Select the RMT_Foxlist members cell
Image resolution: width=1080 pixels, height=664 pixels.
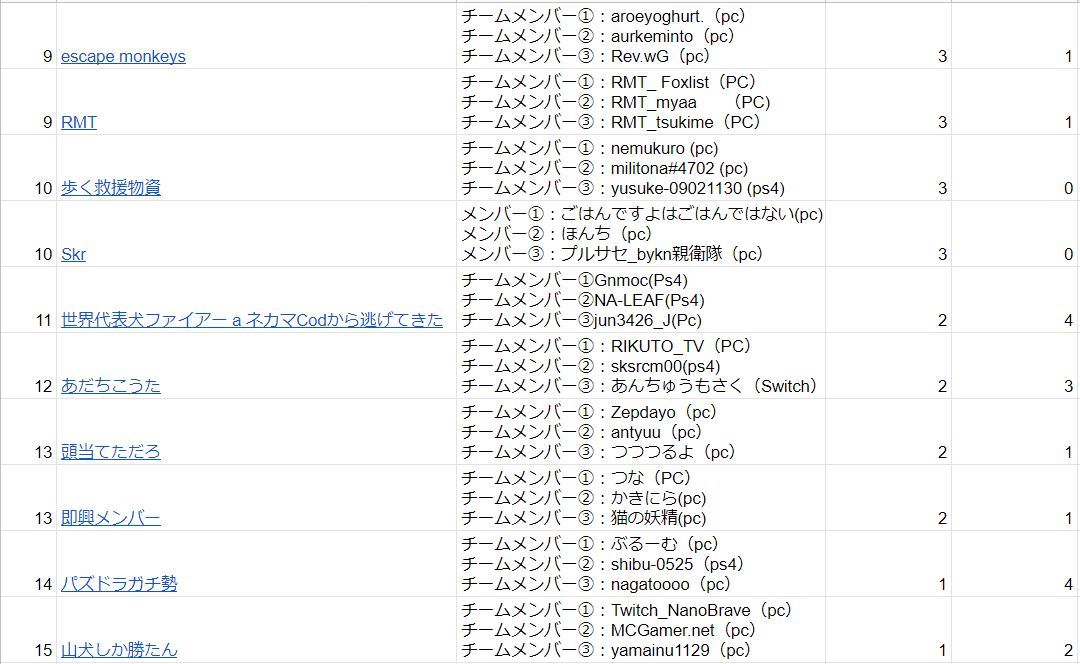tap(641, 102)
